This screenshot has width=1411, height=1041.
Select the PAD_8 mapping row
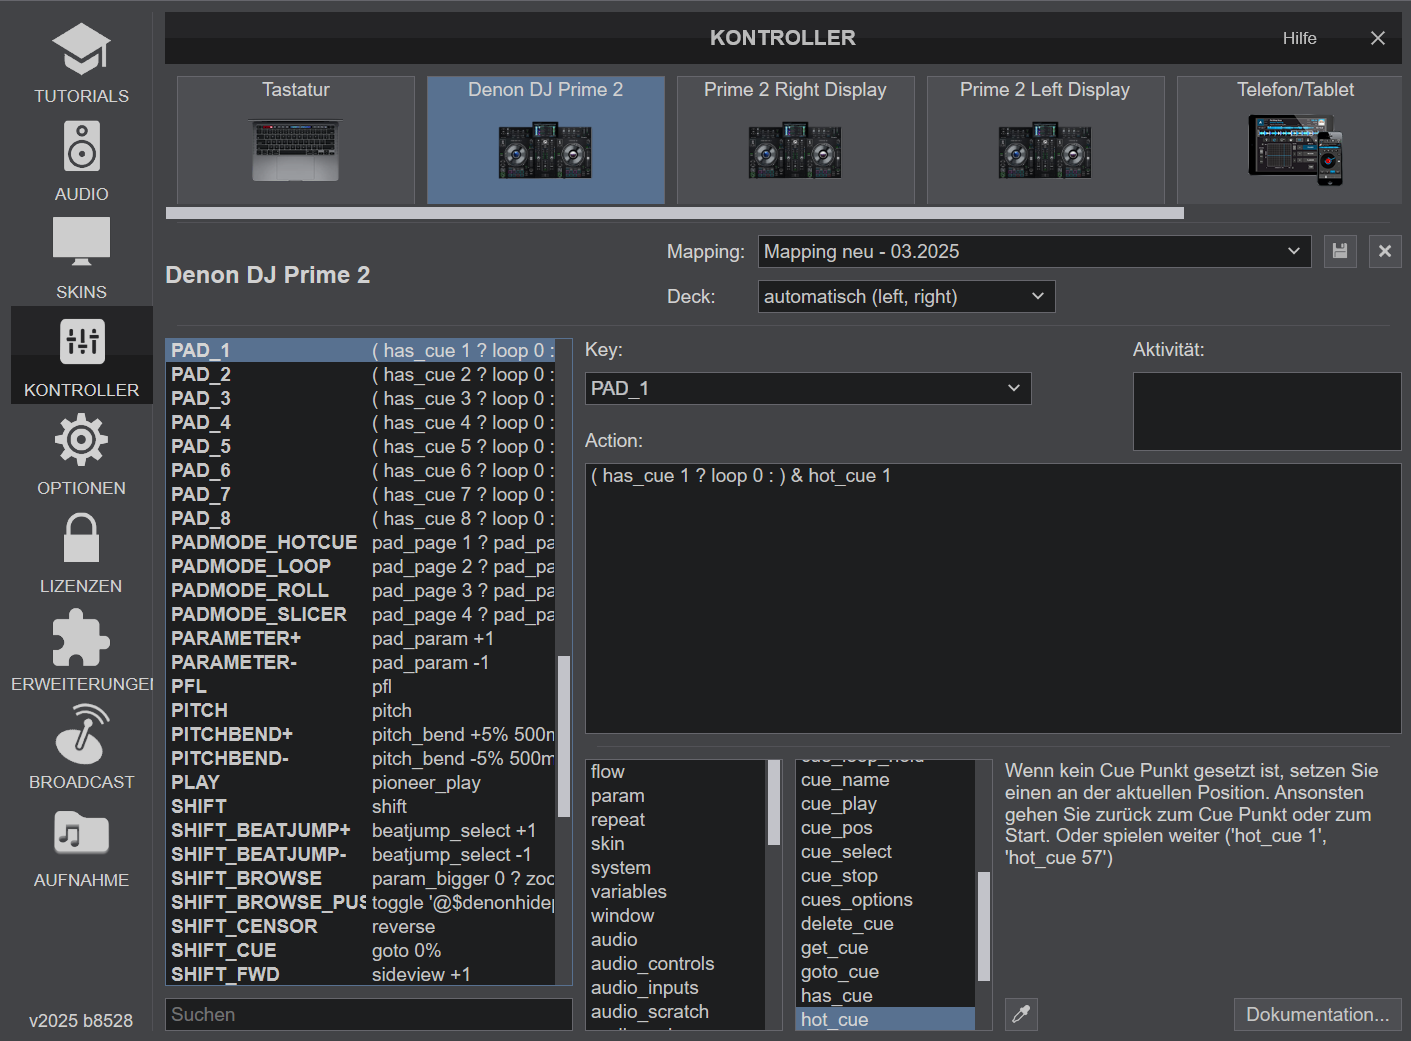361,518
